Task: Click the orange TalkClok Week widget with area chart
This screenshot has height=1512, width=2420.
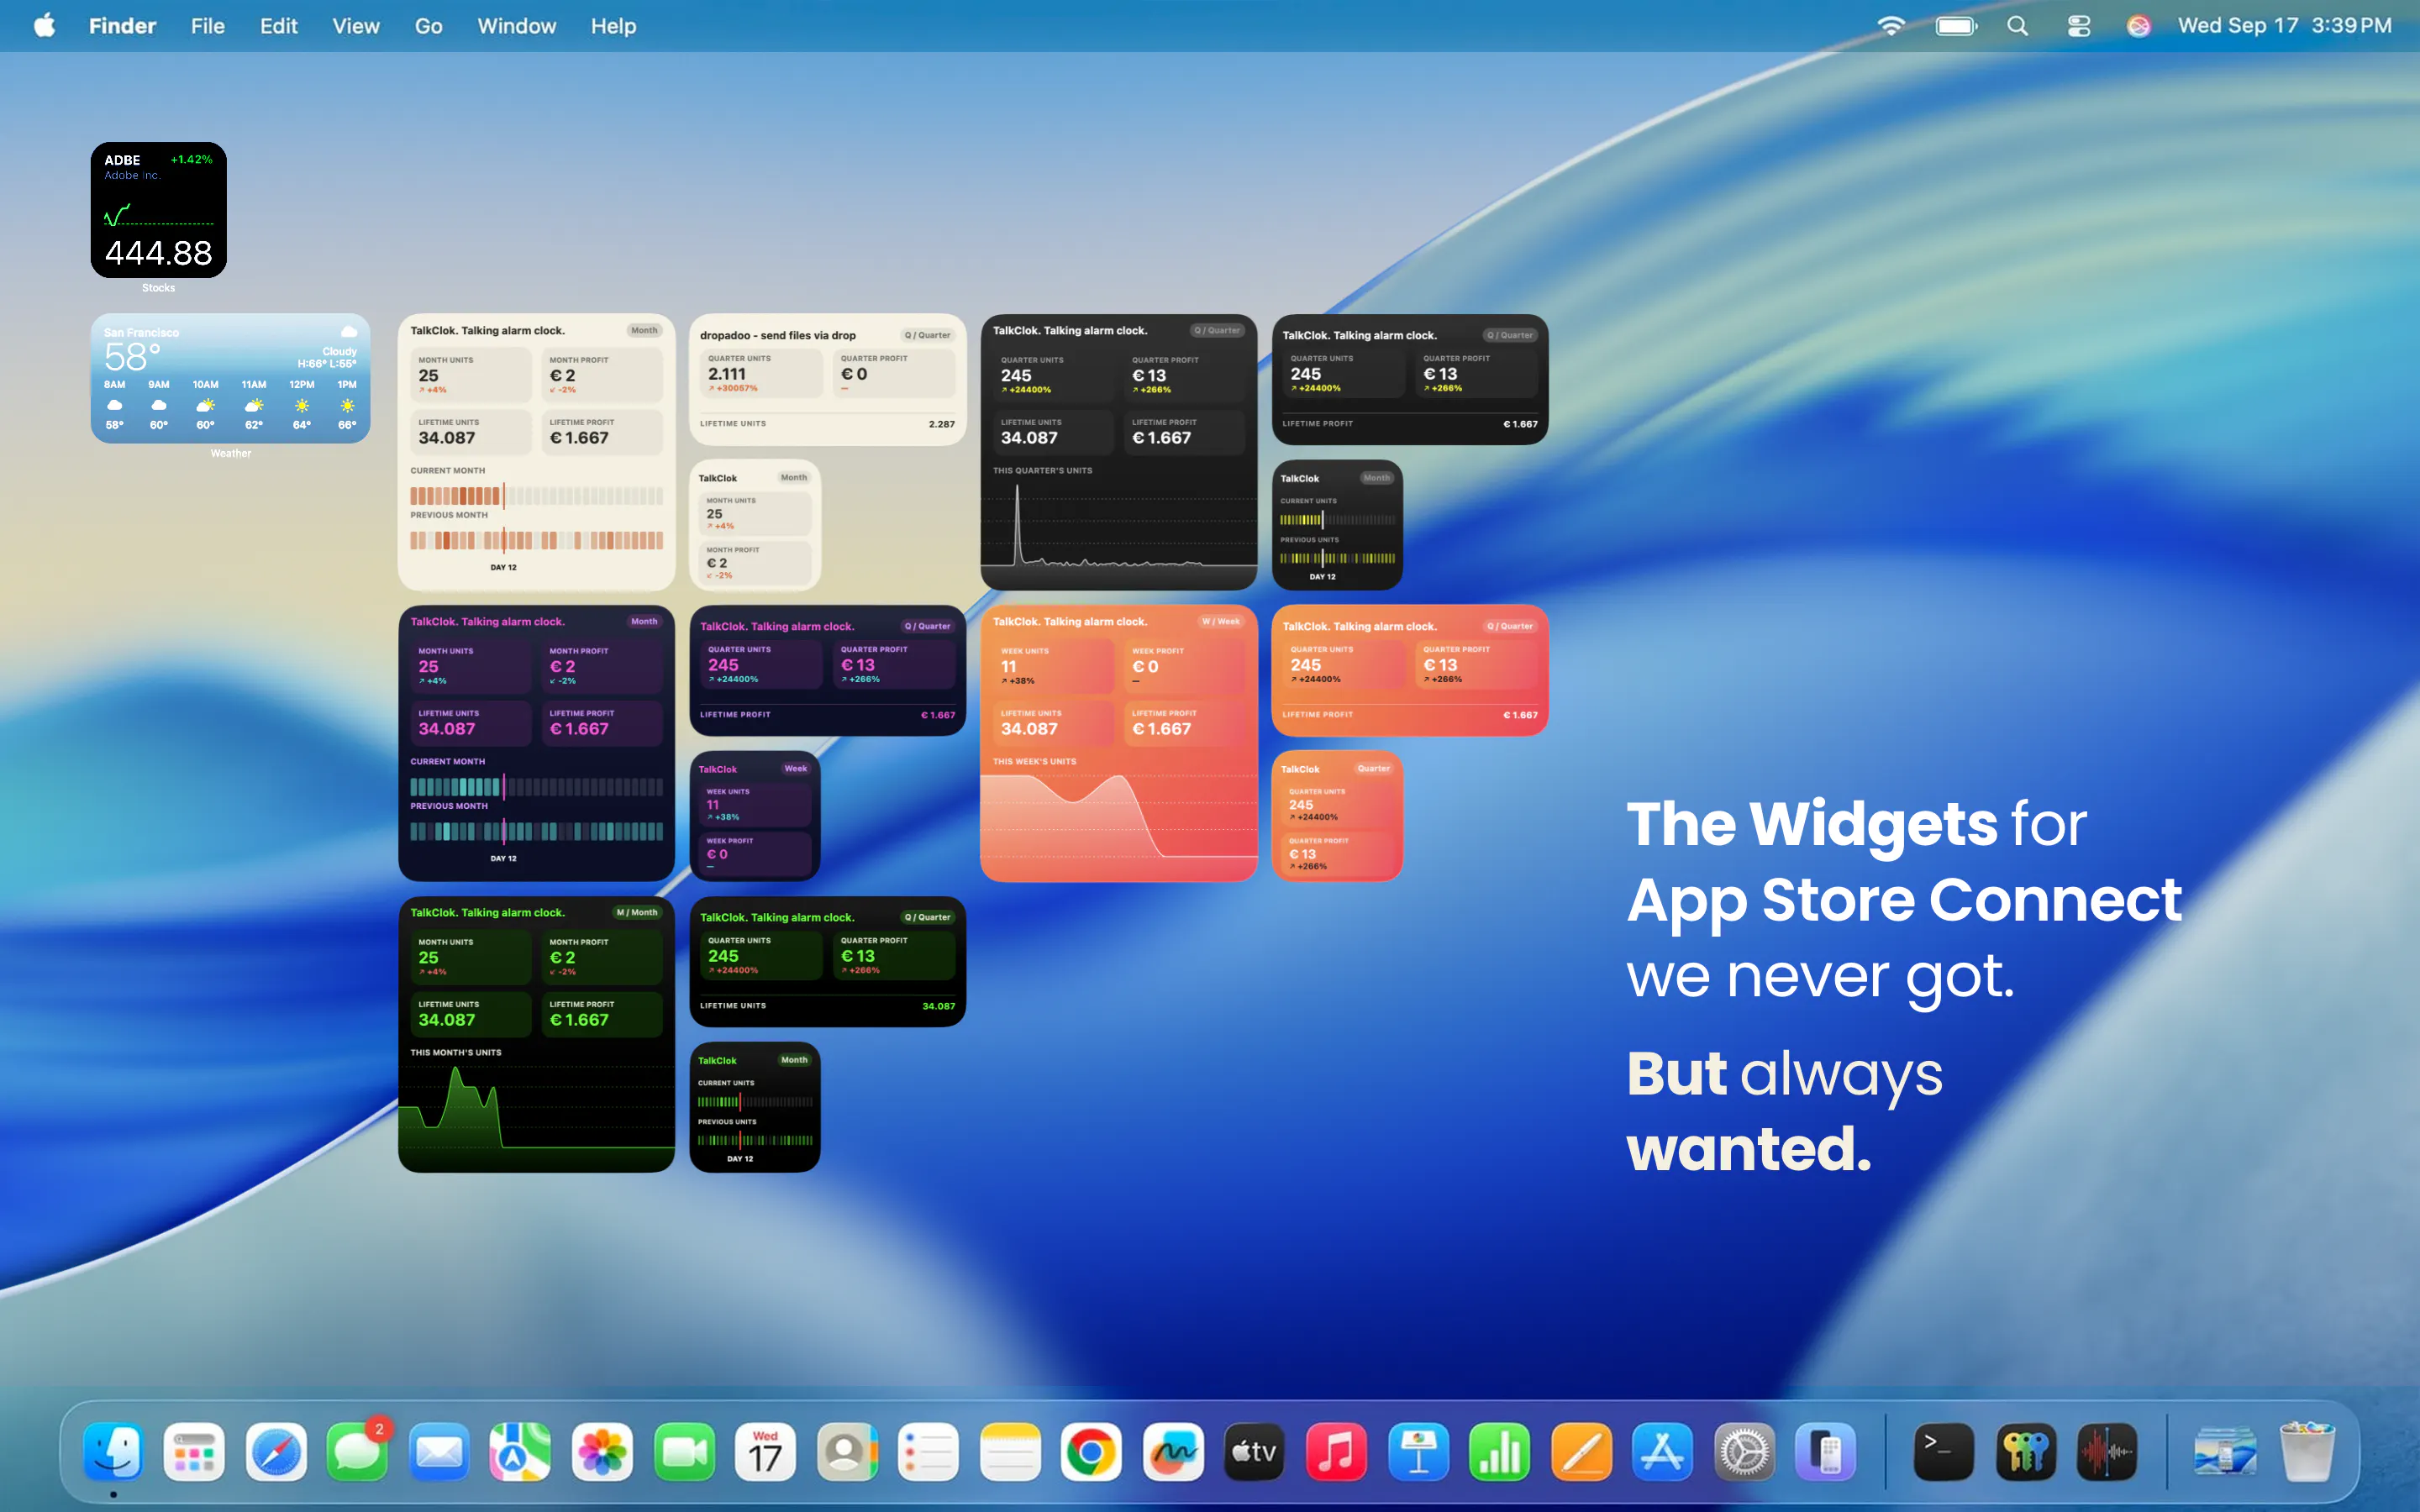Action: tap(1119, 743)
